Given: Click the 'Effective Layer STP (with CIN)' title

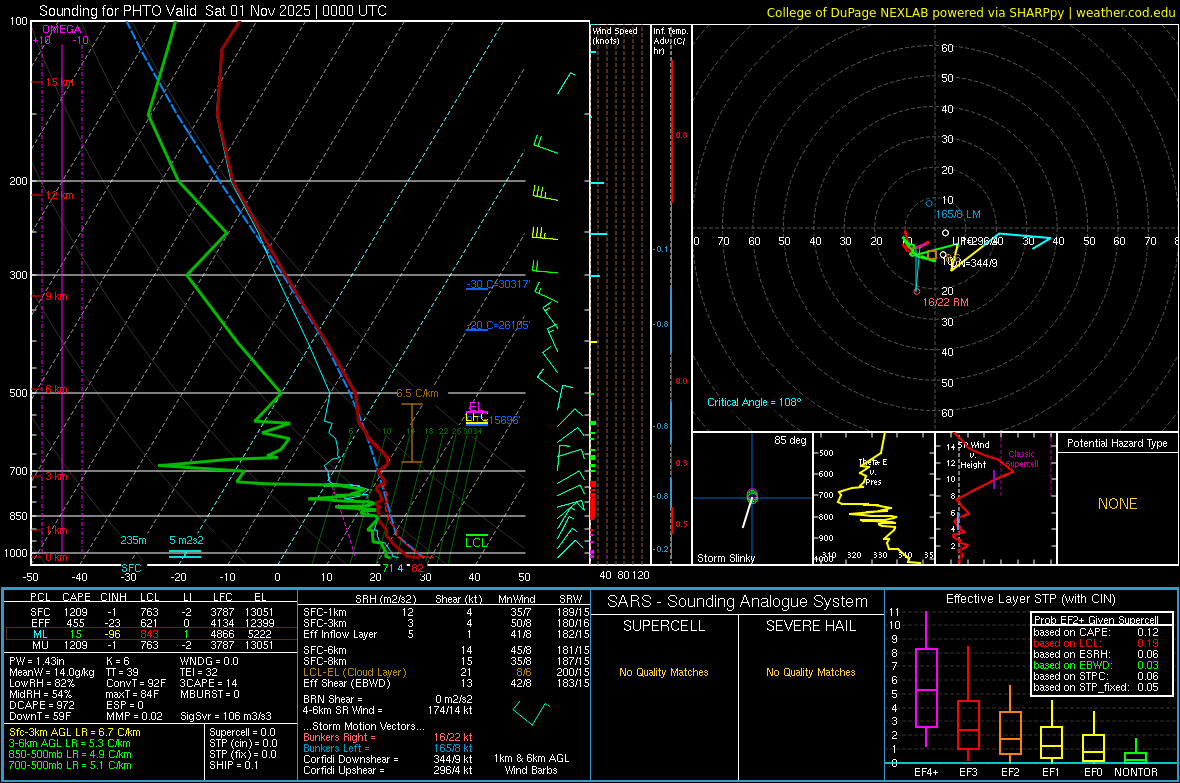Looking at the screenshot, I should 1030,599.
